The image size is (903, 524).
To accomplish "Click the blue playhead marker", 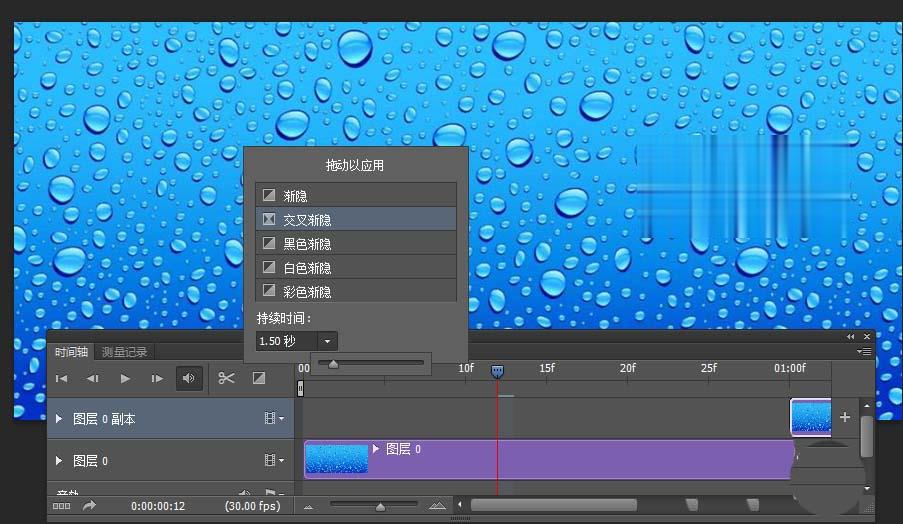I will tap(498, 371).
